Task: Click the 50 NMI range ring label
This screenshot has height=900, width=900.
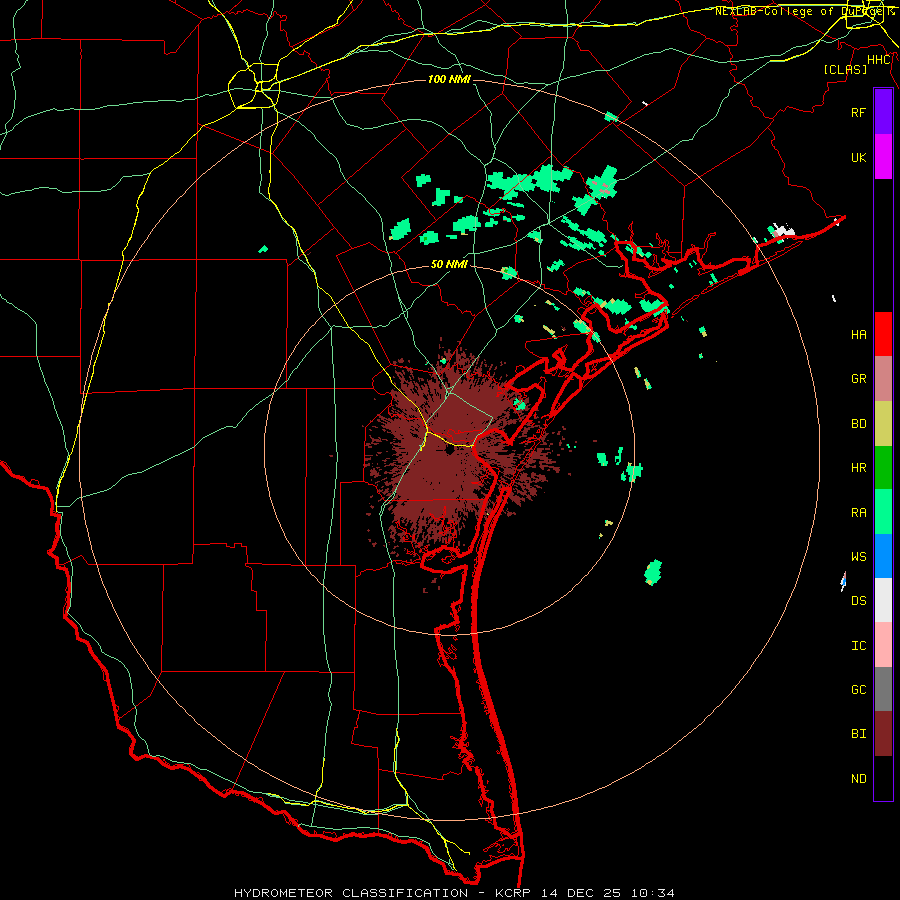Action: 449,264
